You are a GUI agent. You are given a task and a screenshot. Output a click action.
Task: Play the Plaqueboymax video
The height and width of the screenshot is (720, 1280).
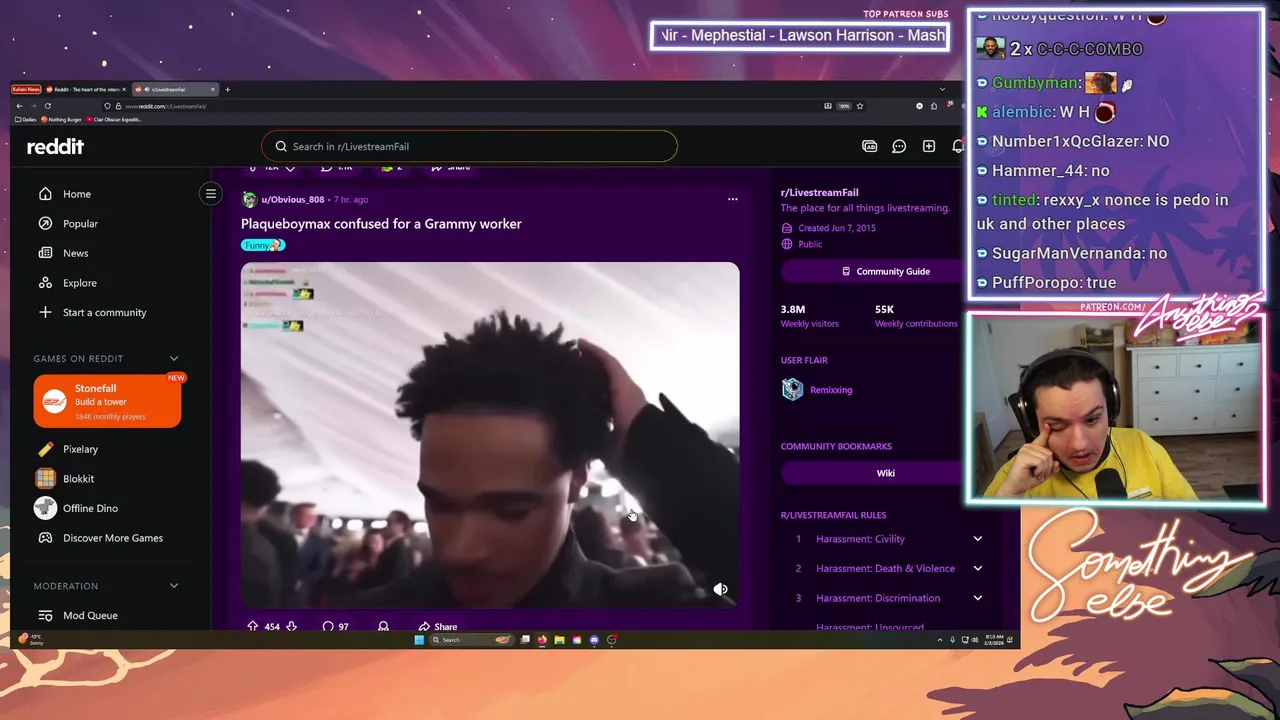[490, 434]
